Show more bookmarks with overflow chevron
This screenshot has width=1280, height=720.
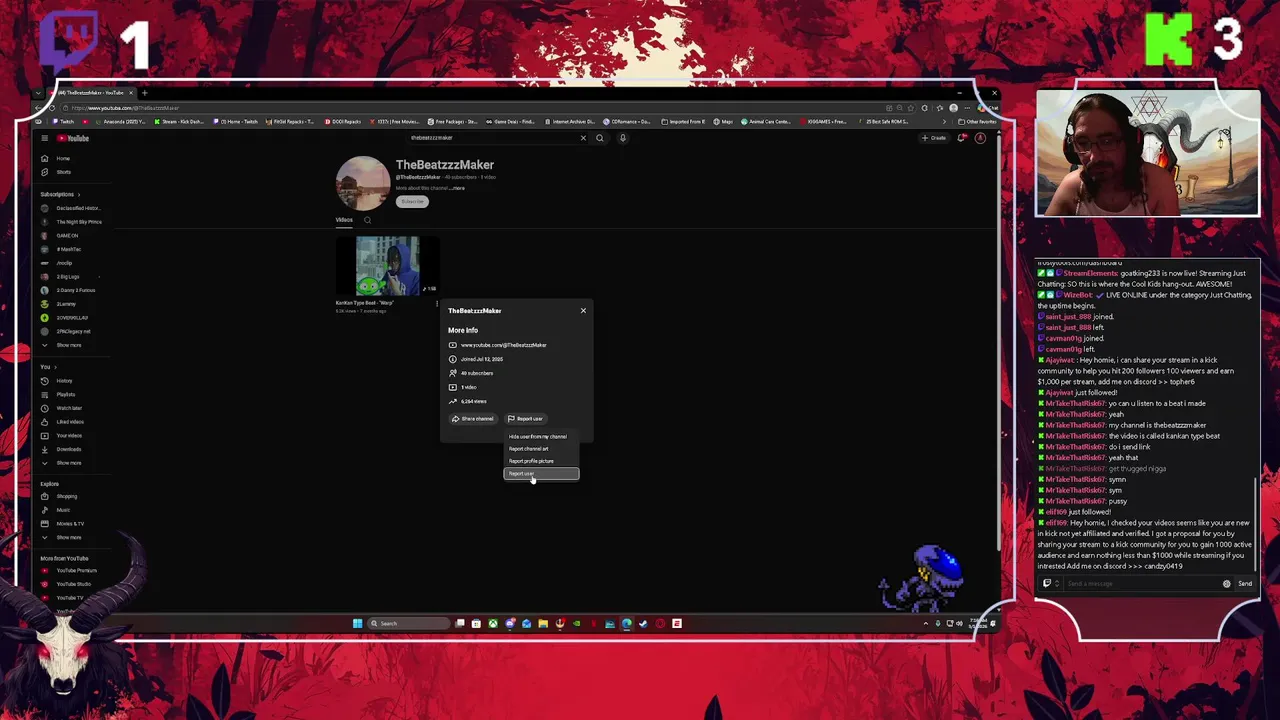(x=944, y=122)
